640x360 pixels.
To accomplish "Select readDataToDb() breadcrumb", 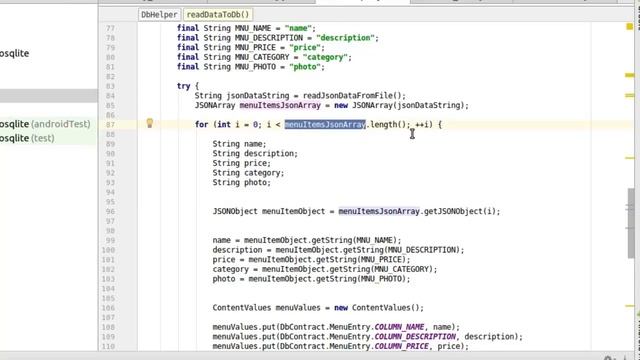I will (218, 15).
